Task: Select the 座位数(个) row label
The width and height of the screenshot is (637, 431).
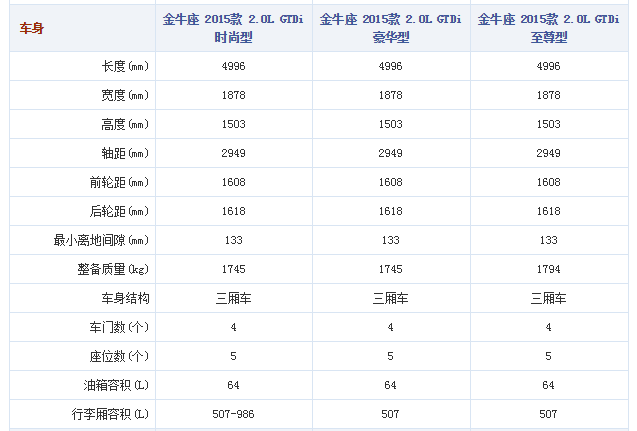Action: pos(119,357)
